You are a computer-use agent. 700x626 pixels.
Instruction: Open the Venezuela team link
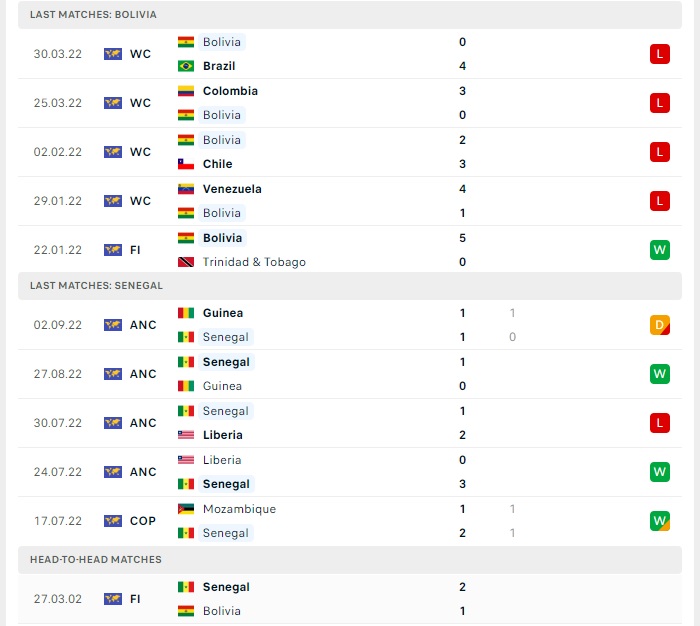[232, 189]
